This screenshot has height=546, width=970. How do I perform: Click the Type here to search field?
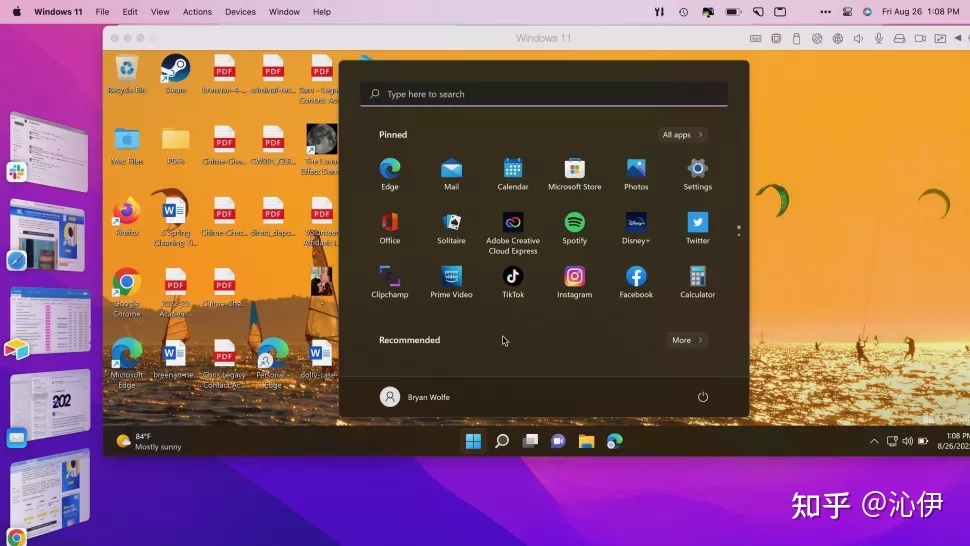[544, 94]
